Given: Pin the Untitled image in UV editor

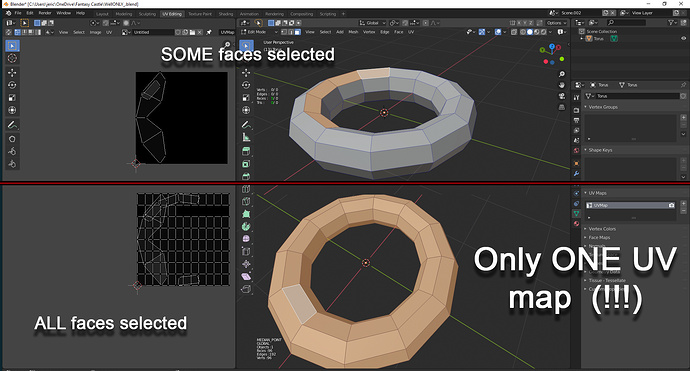Looking at the screenshot, I should [209, 32].
